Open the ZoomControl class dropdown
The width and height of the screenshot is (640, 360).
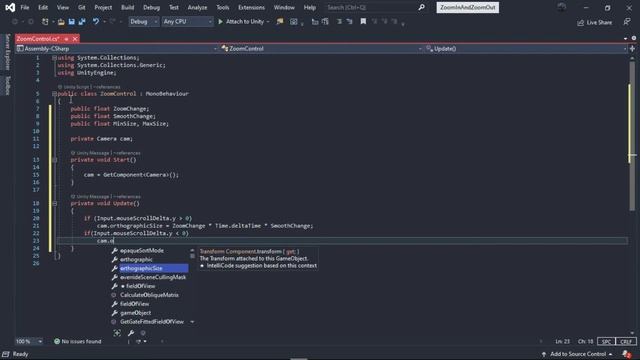(x=322, y=49)
